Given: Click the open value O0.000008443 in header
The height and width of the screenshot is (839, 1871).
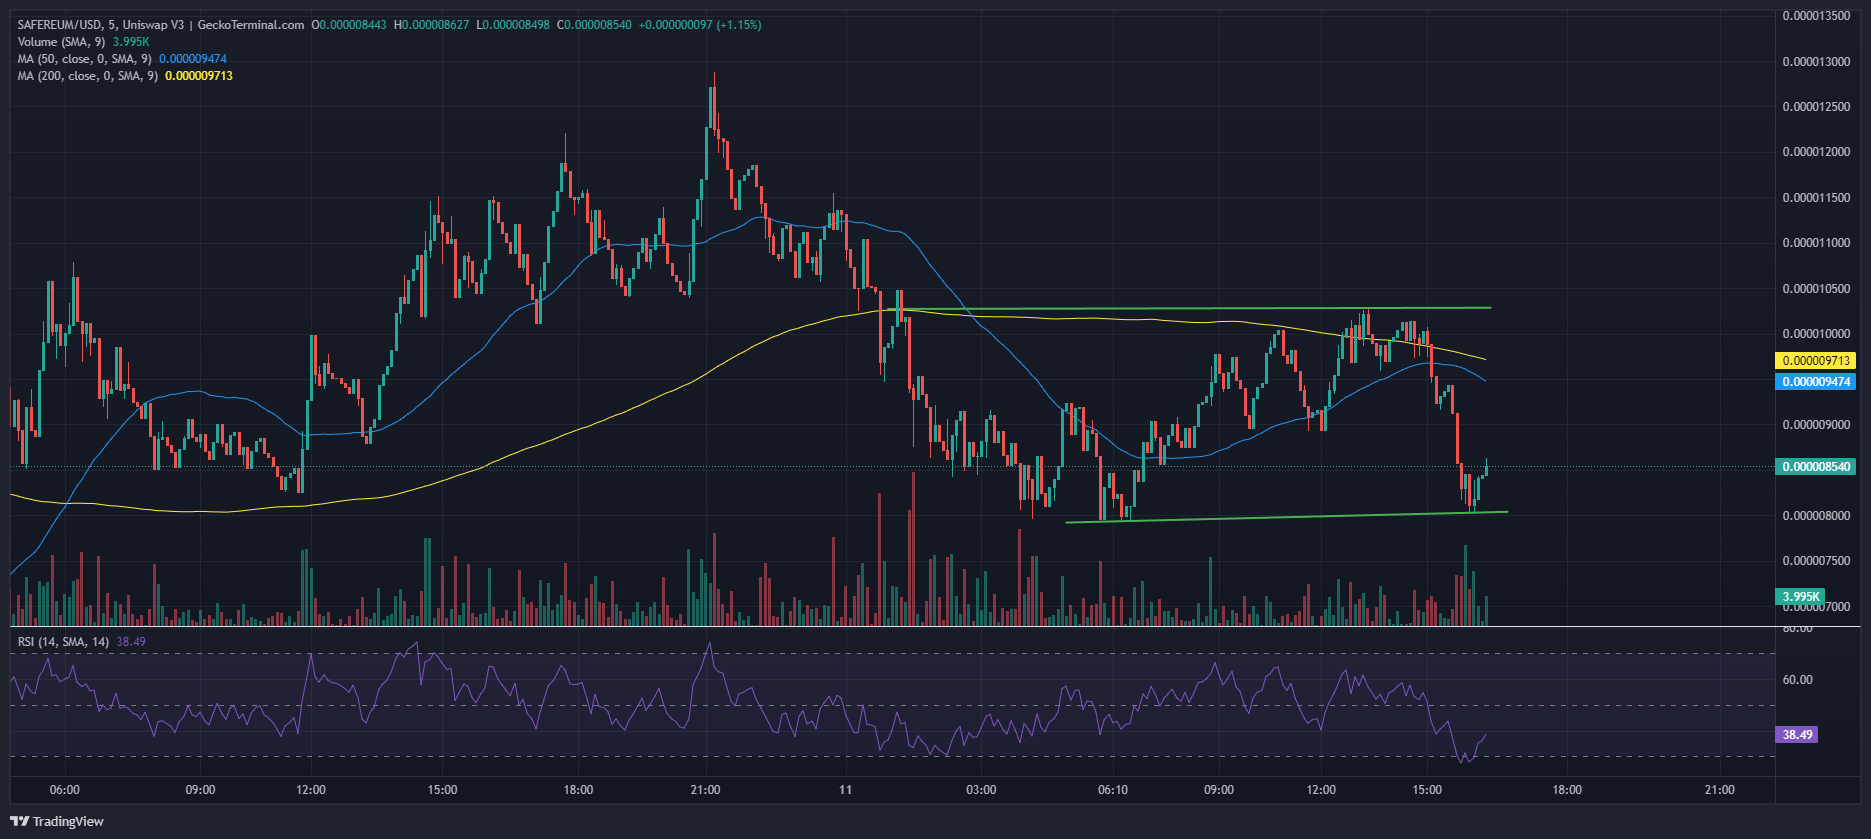Looking at the screenshot, I should tap(350, 25).
